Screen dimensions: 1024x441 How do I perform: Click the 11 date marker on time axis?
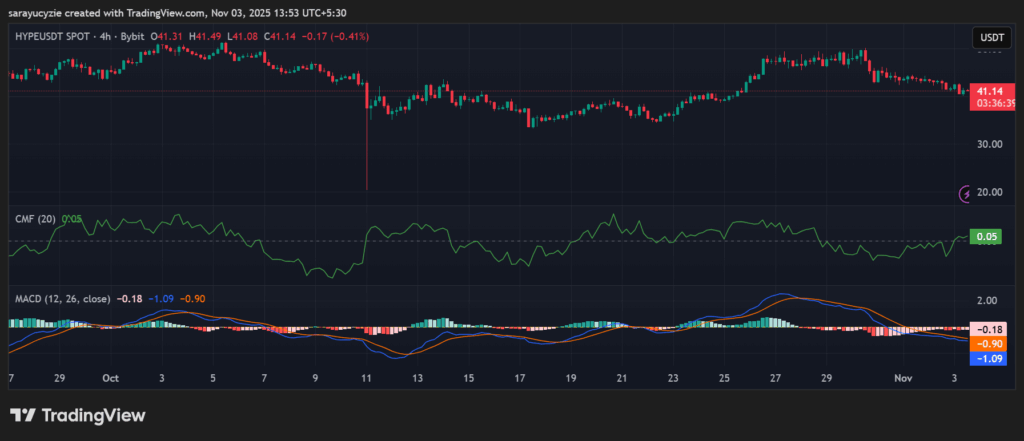[367, 379]
